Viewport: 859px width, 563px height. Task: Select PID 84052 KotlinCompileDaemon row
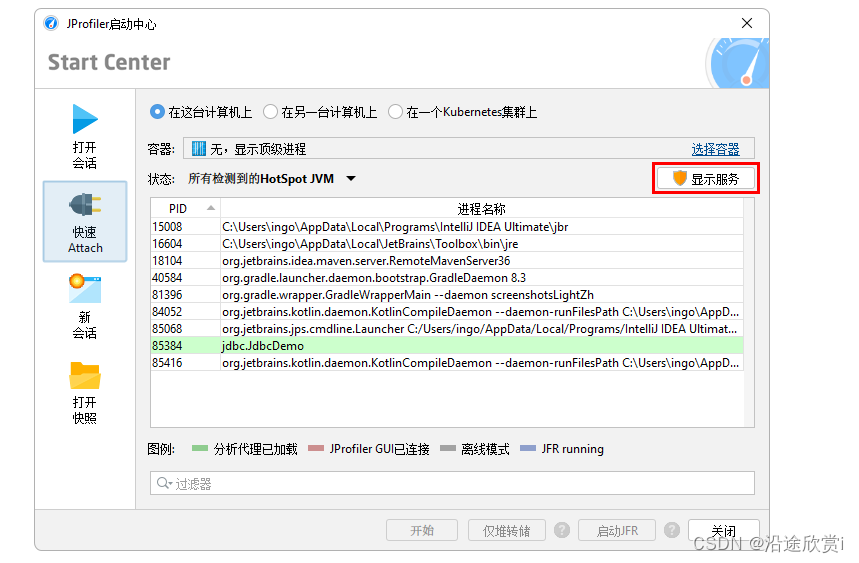447,312
